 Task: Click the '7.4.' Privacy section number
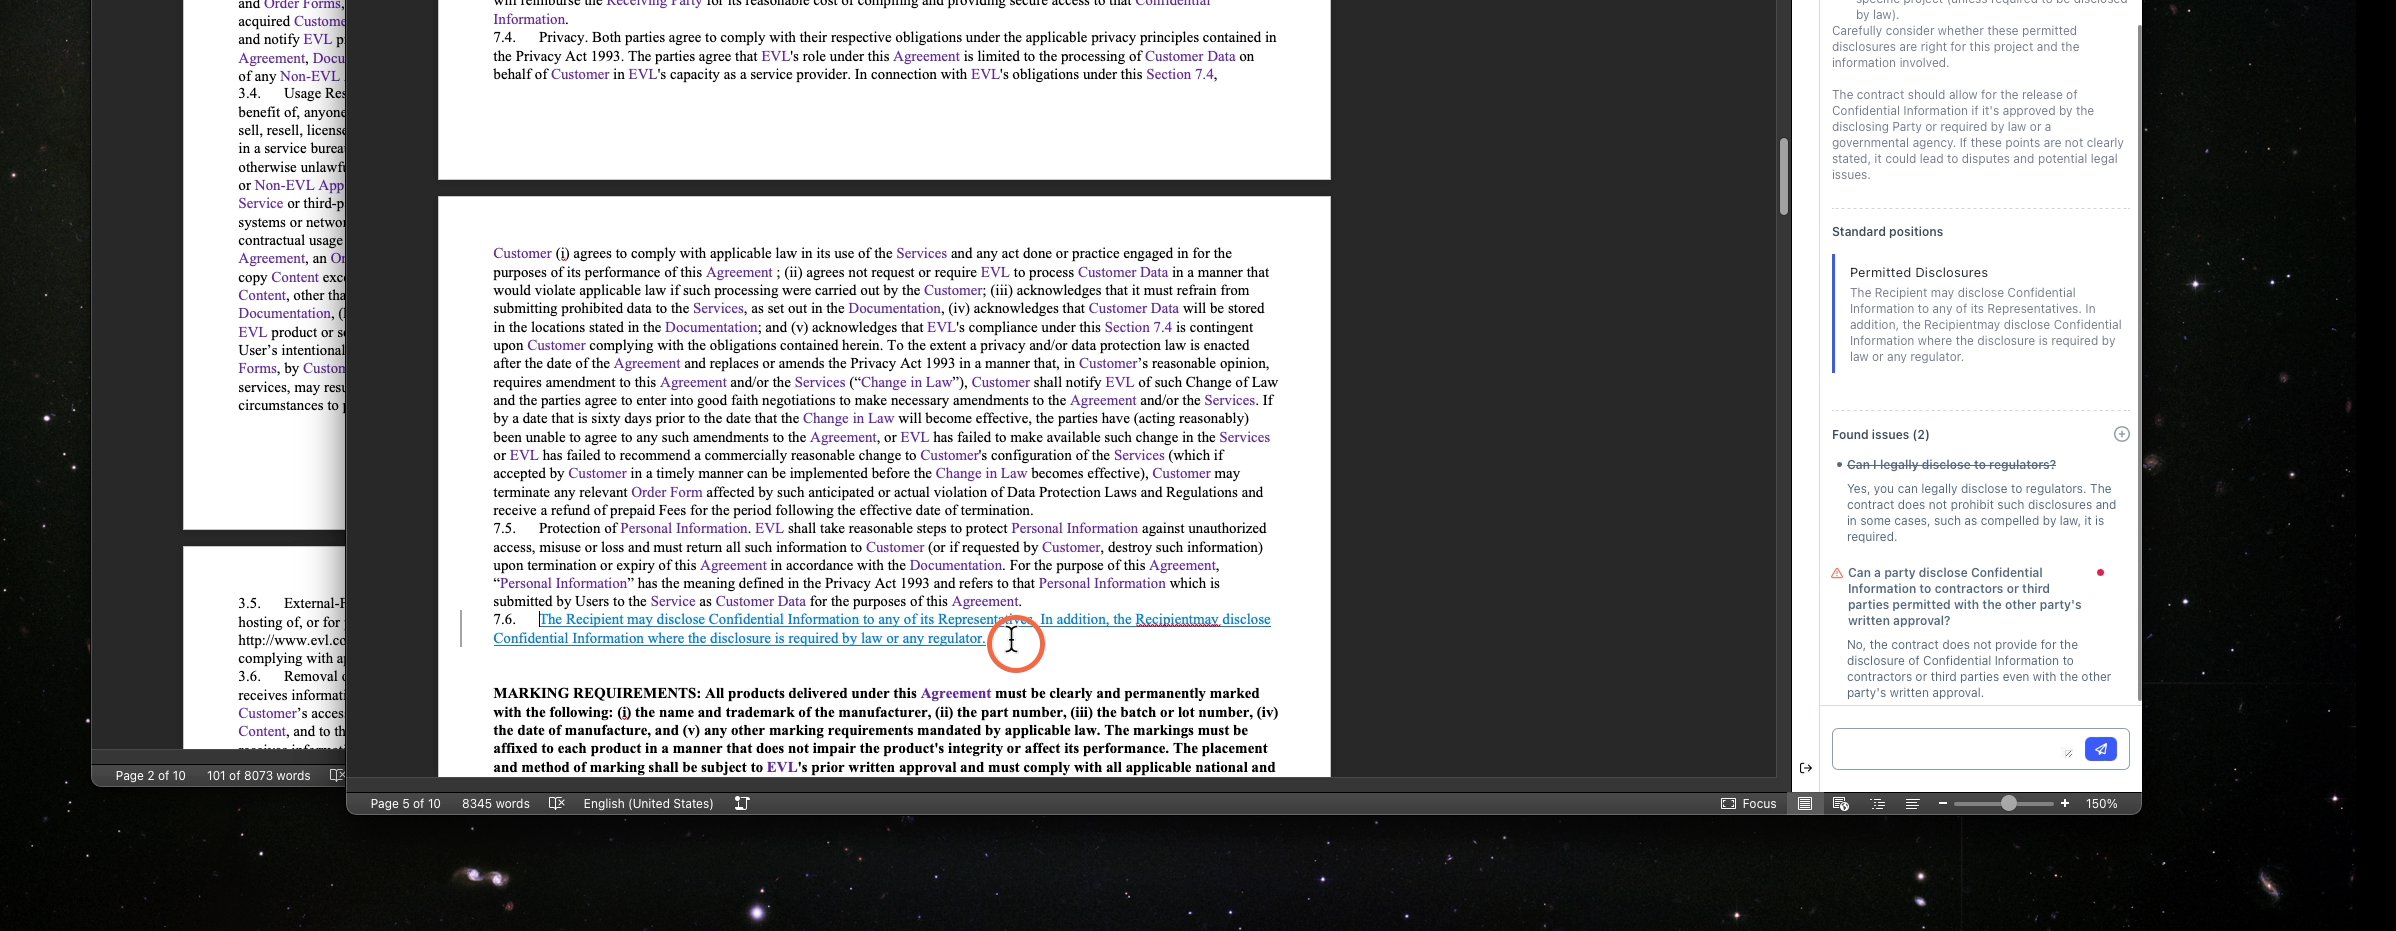504,37
